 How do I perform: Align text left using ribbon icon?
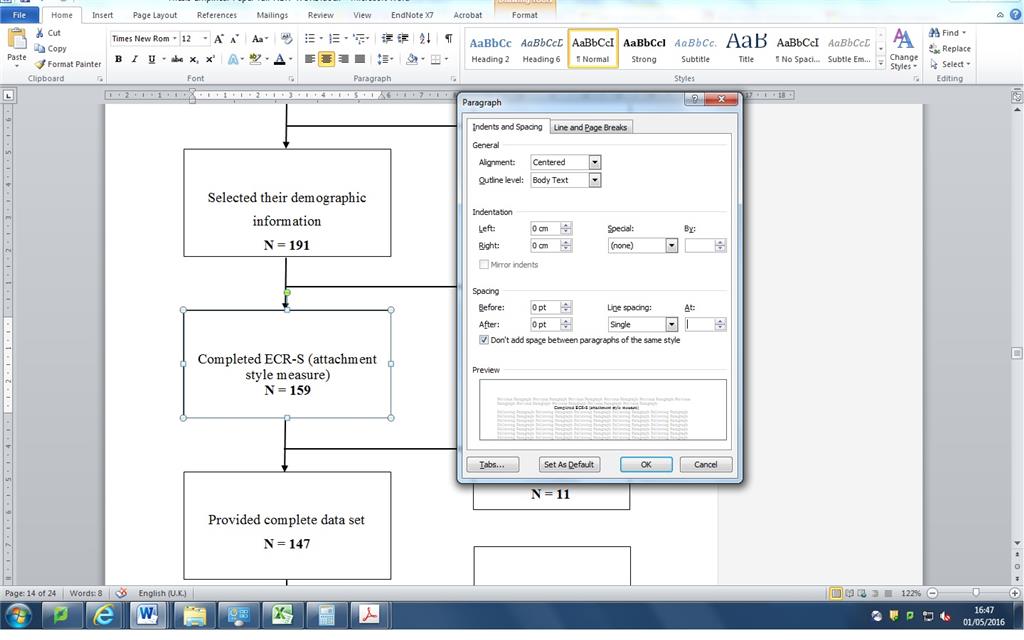click(x=310, y=59)
